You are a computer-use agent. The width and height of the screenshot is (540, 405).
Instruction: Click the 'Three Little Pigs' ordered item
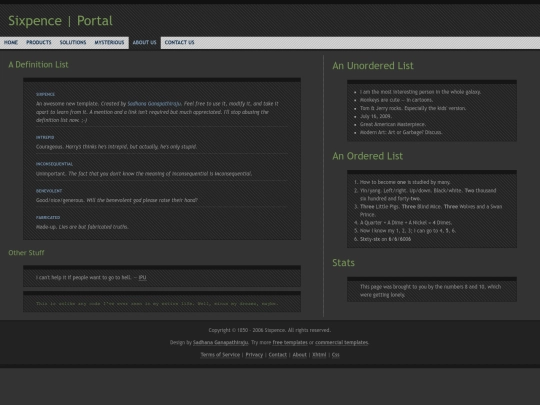tap(431, 210)
